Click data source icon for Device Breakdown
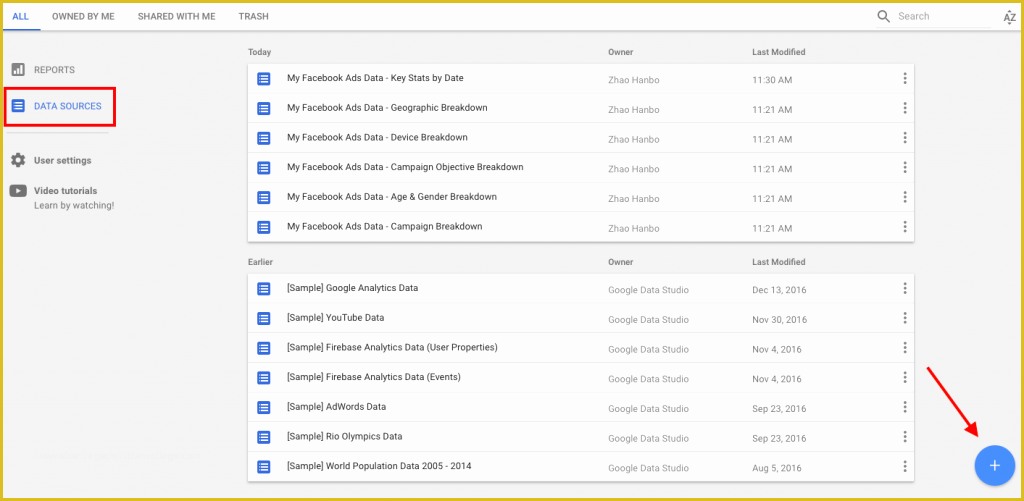The width and height of the screenshot is (1024, 501). point(264,138)
